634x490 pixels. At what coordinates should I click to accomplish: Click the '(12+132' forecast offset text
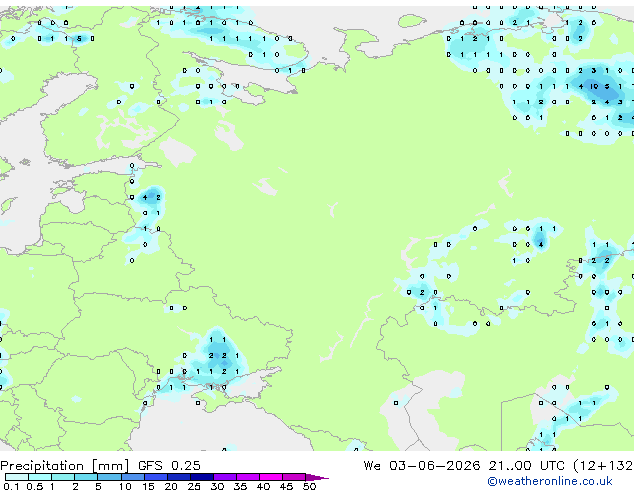coord(603,466)
